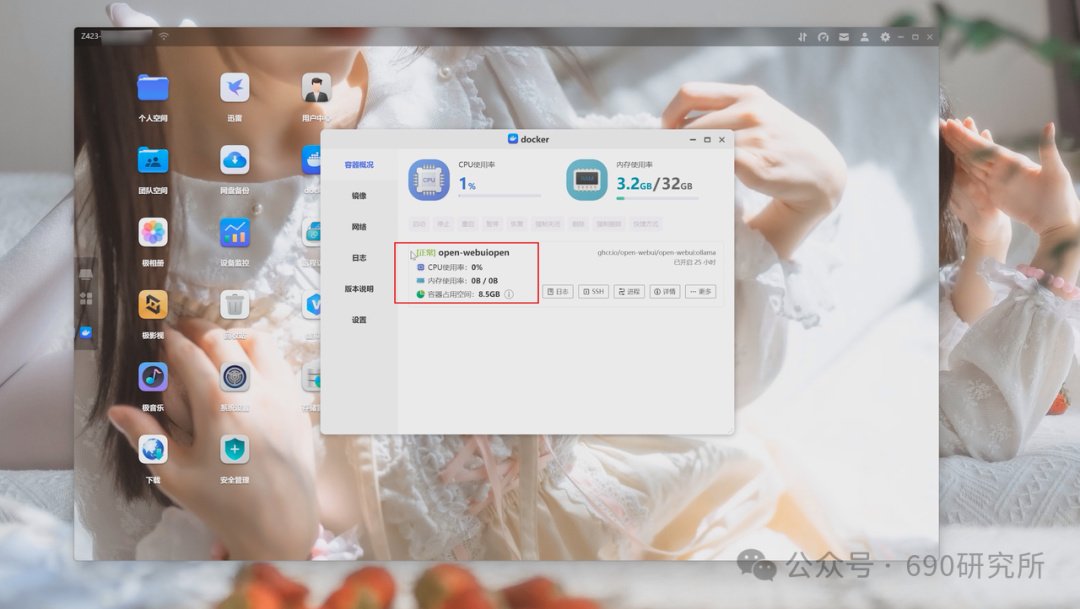Viewport: 1080px width, 609px height.
Task: Click the desktop icon at top of left dock
Action: point(86,274)
